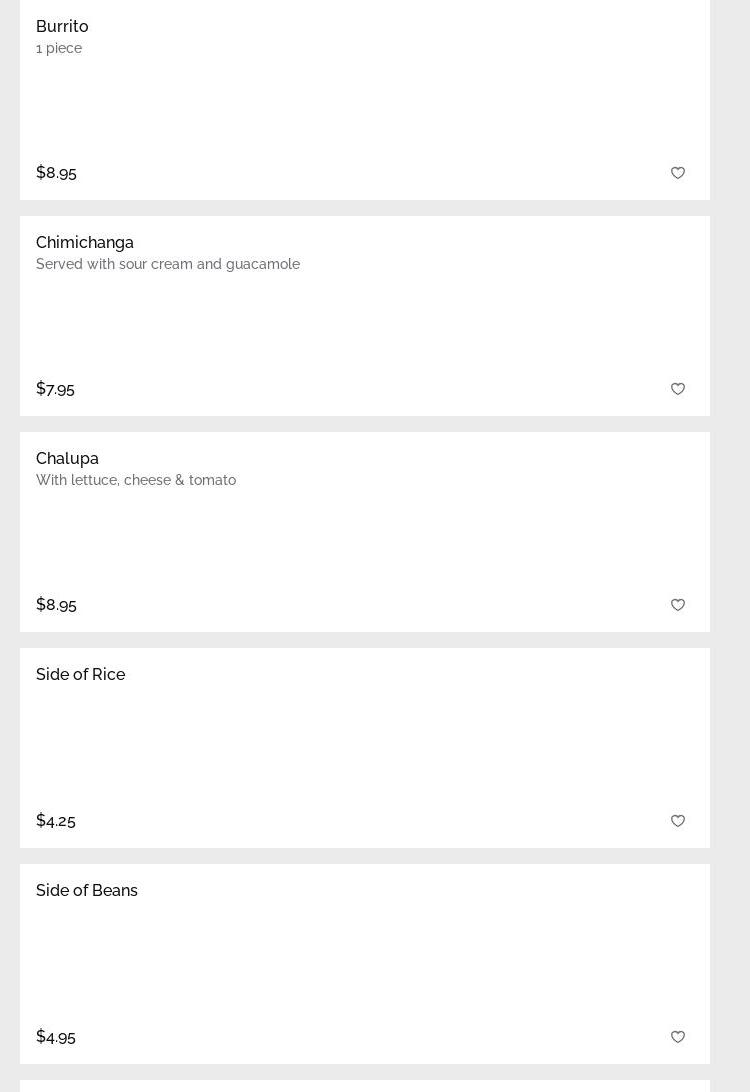This screenshot has width=750, height=1092.
Task: Click the Chimichanga $7.95 price
Action: click(x=55, y=388)
